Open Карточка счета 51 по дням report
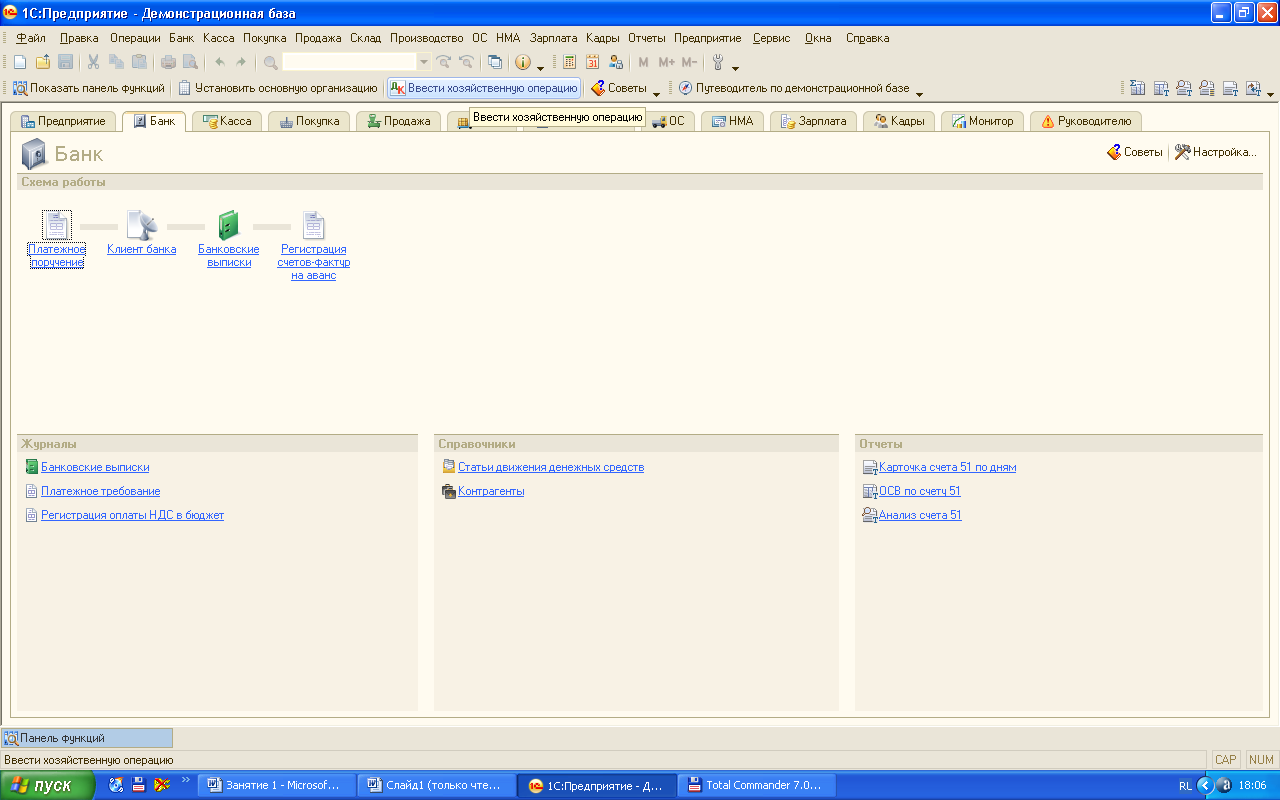This screenshot has height=800, width=1280. click(947, 467)
